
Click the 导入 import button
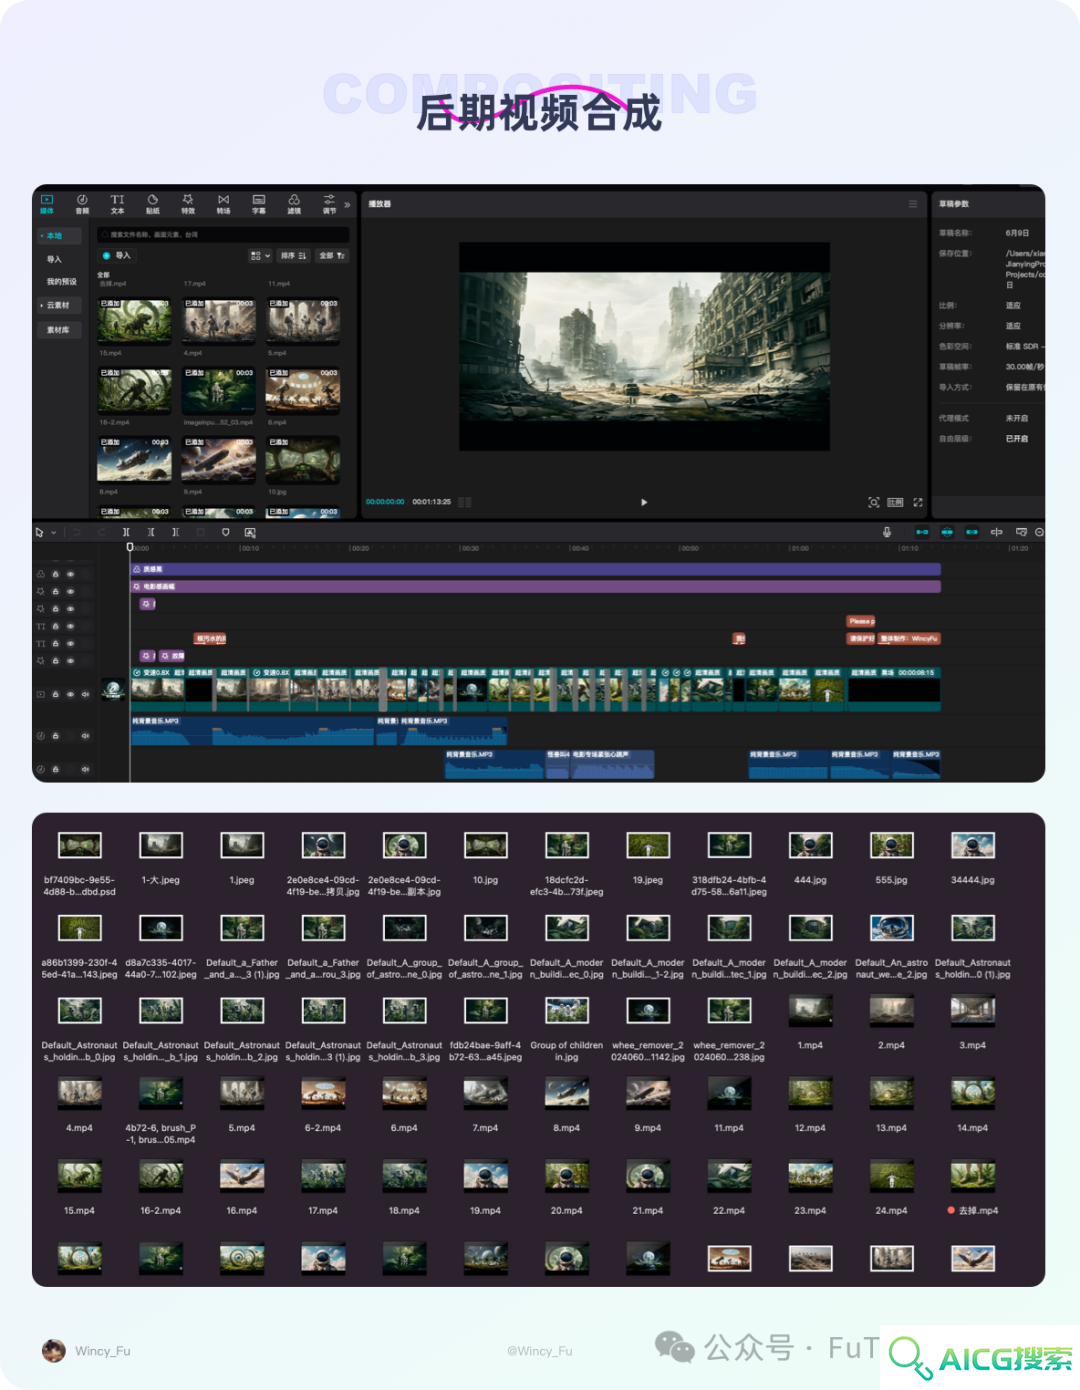click(117, 256)
